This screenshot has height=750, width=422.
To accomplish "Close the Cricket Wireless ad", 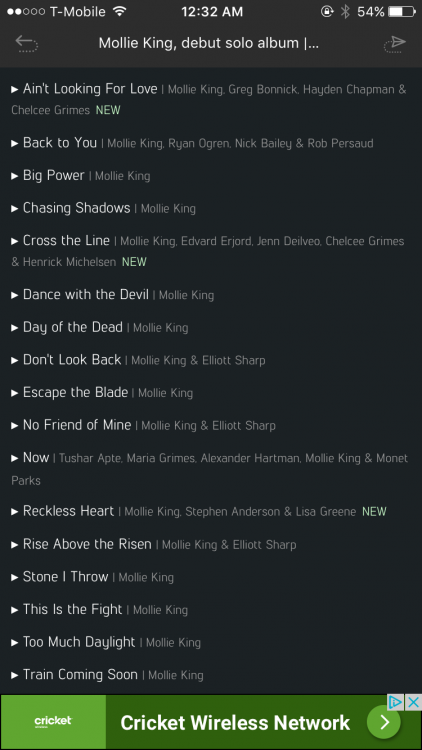I will [x=413, y=702].
